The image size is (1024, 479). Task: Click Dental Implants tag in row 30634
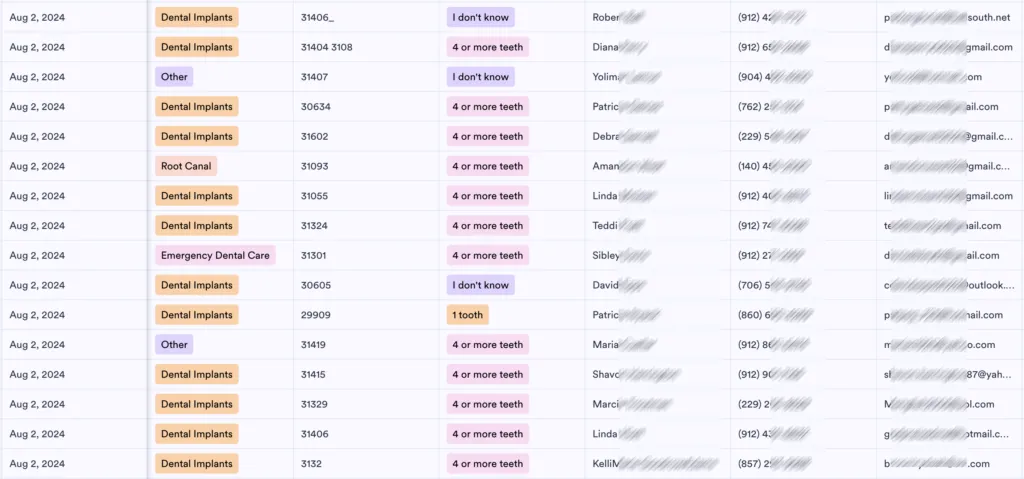(197, 107)
